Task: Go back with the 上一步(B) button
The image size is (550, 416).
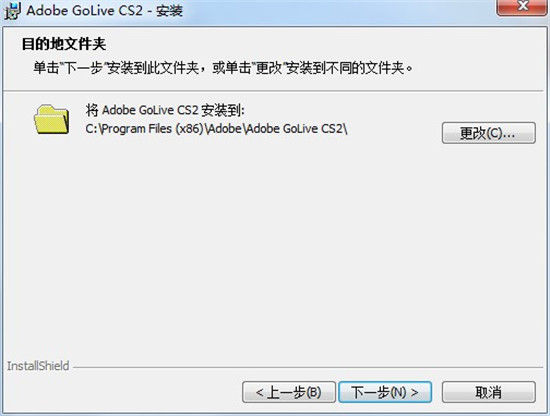Action: 289,392
